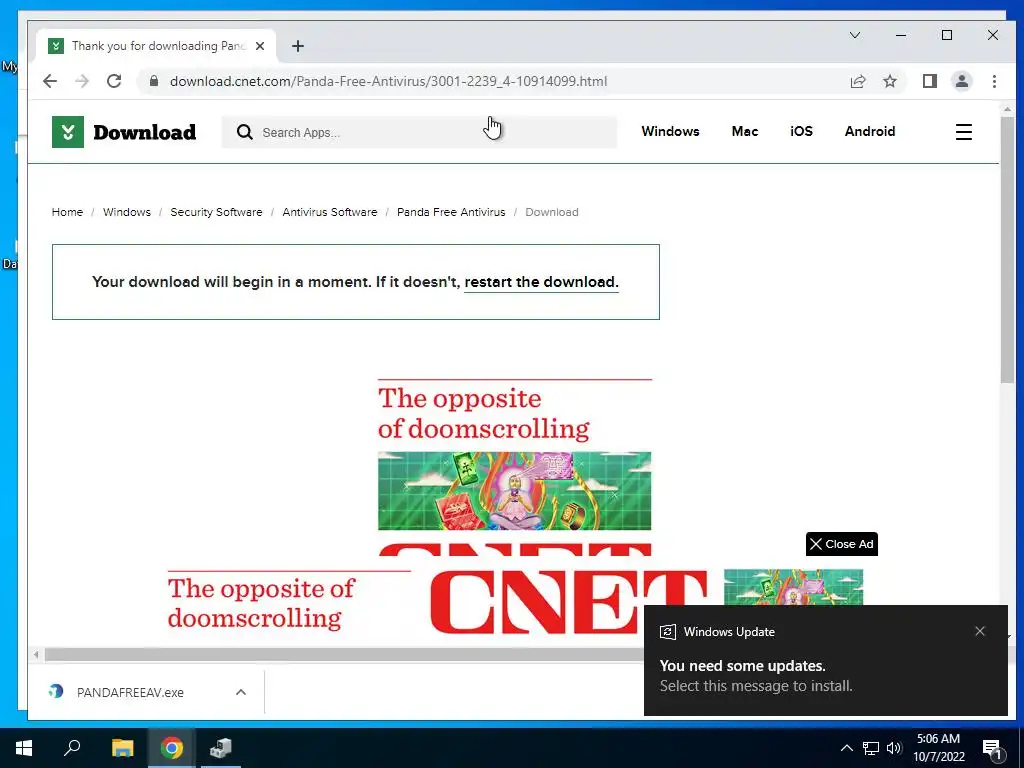
Task: Switch to Chrome in taskbar
Action: pos(171,748)
